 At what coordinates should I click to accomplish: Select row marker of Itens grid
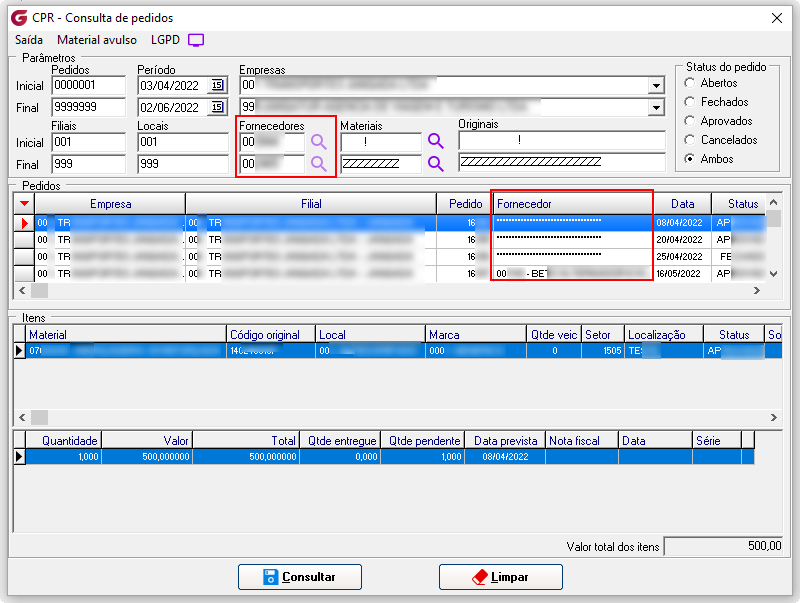pos(19,350)
